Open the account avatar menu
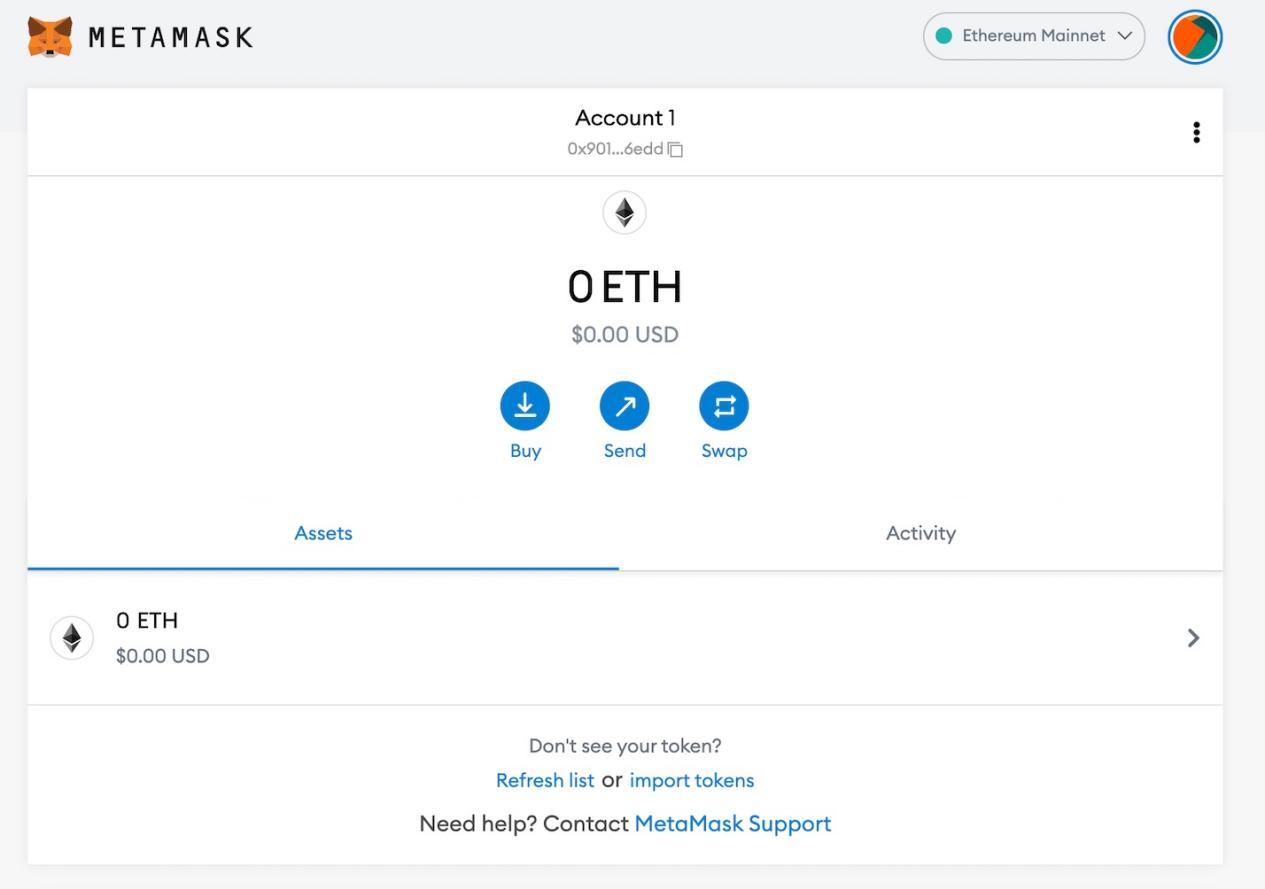 point(1195,37)
